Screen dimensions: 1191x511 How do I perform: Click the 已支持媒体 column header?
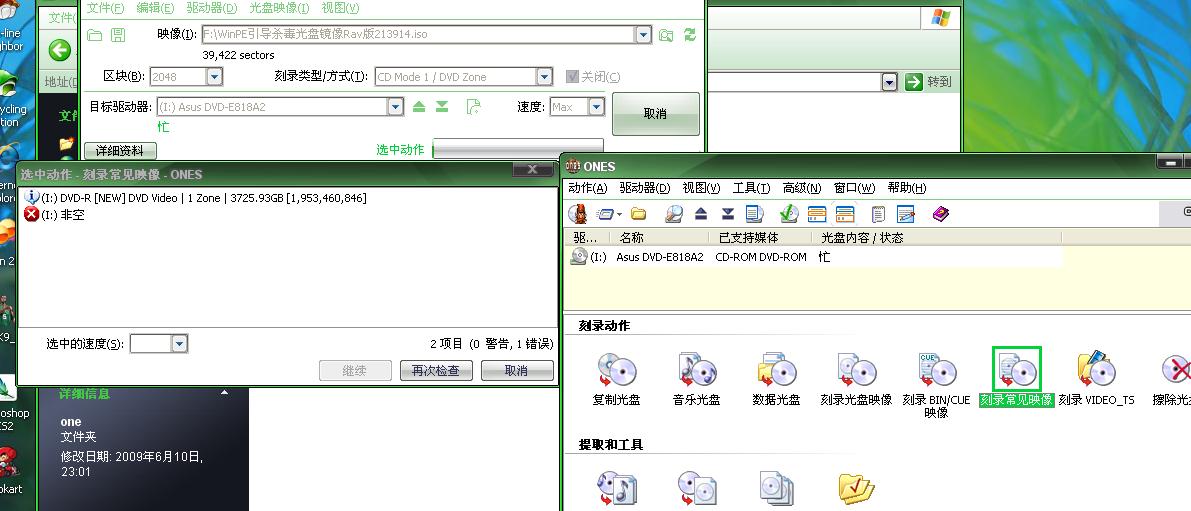[x=760, y=238]
